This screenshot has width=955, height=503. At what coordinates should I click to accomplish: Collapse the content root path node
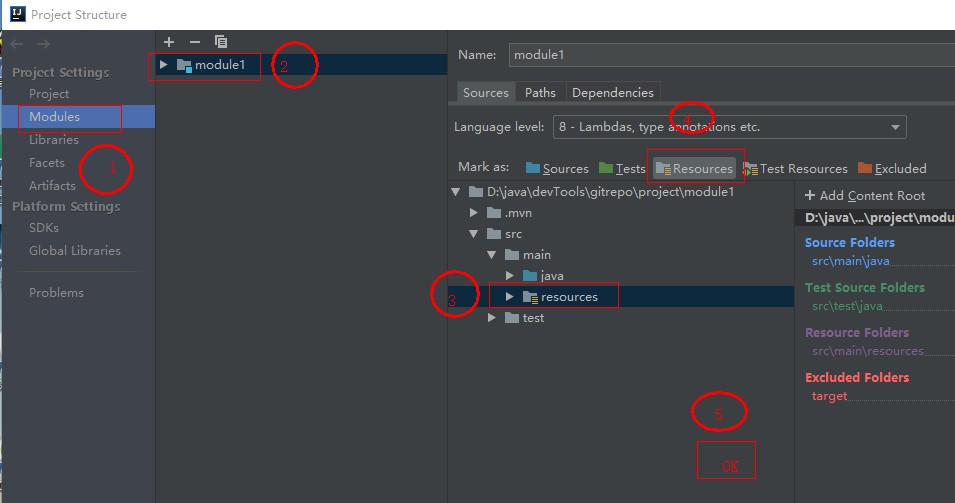pos(456,192)
